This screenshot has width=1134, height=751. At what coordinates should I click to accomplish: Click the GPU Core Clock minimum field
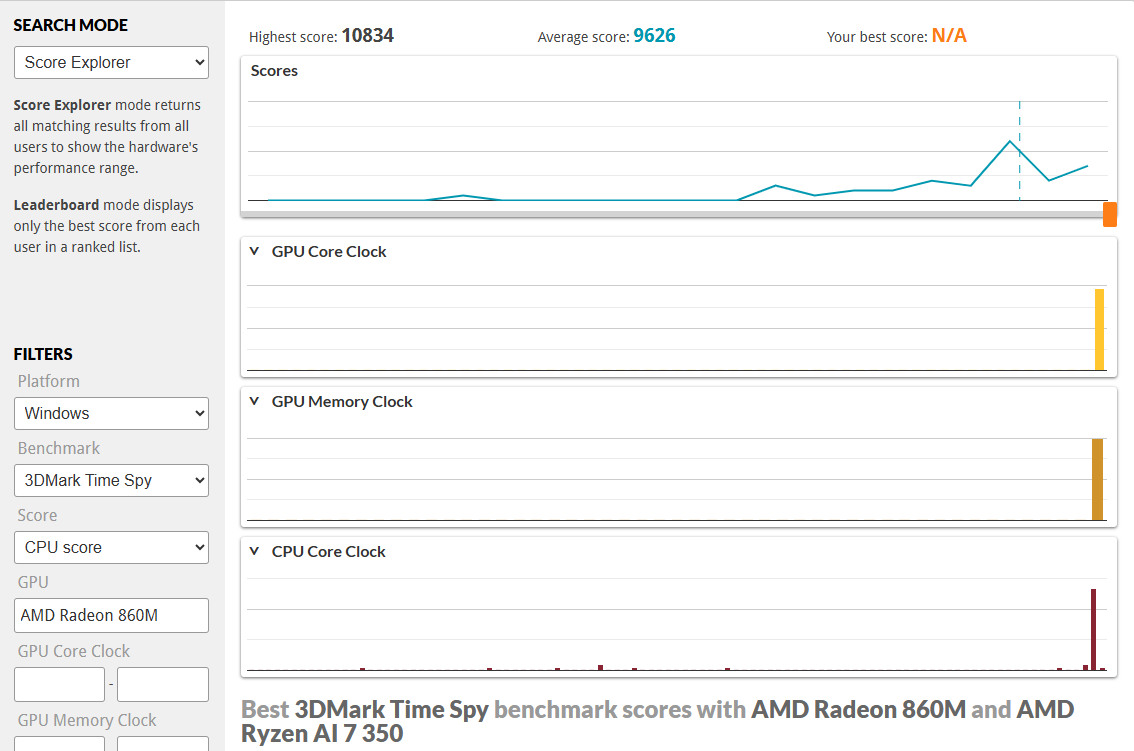pyautogui.click(x=59, y=684)
